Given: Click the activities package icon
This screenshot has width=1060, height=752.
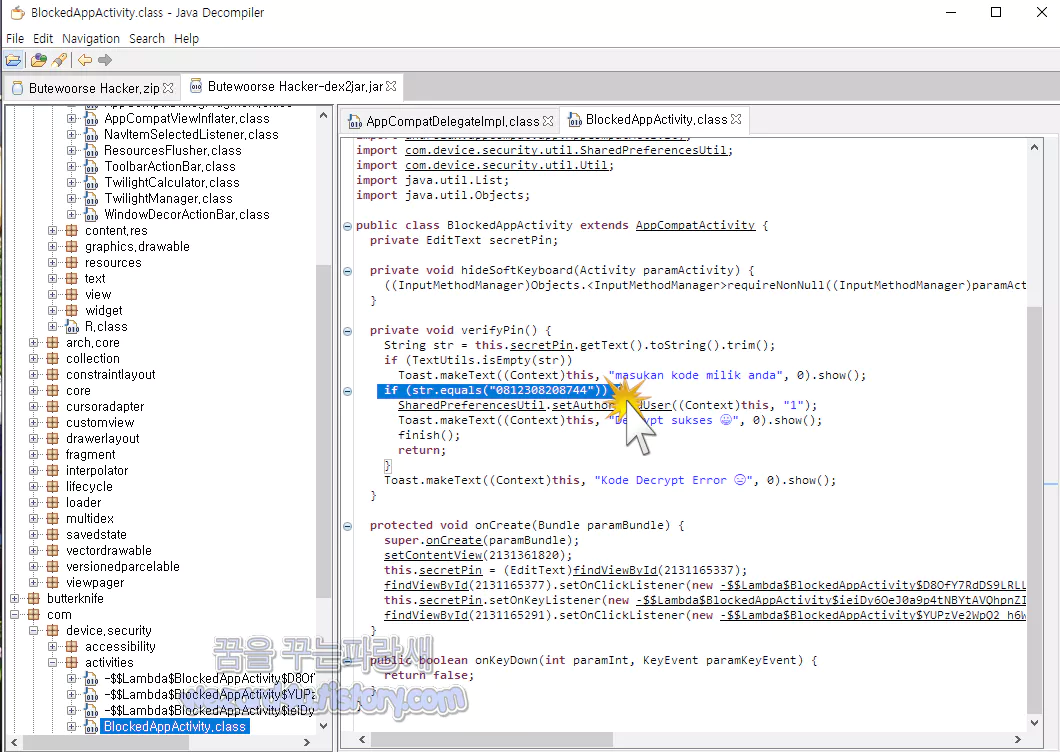Looking at the screenshot, I should click(x=72, y=663).
